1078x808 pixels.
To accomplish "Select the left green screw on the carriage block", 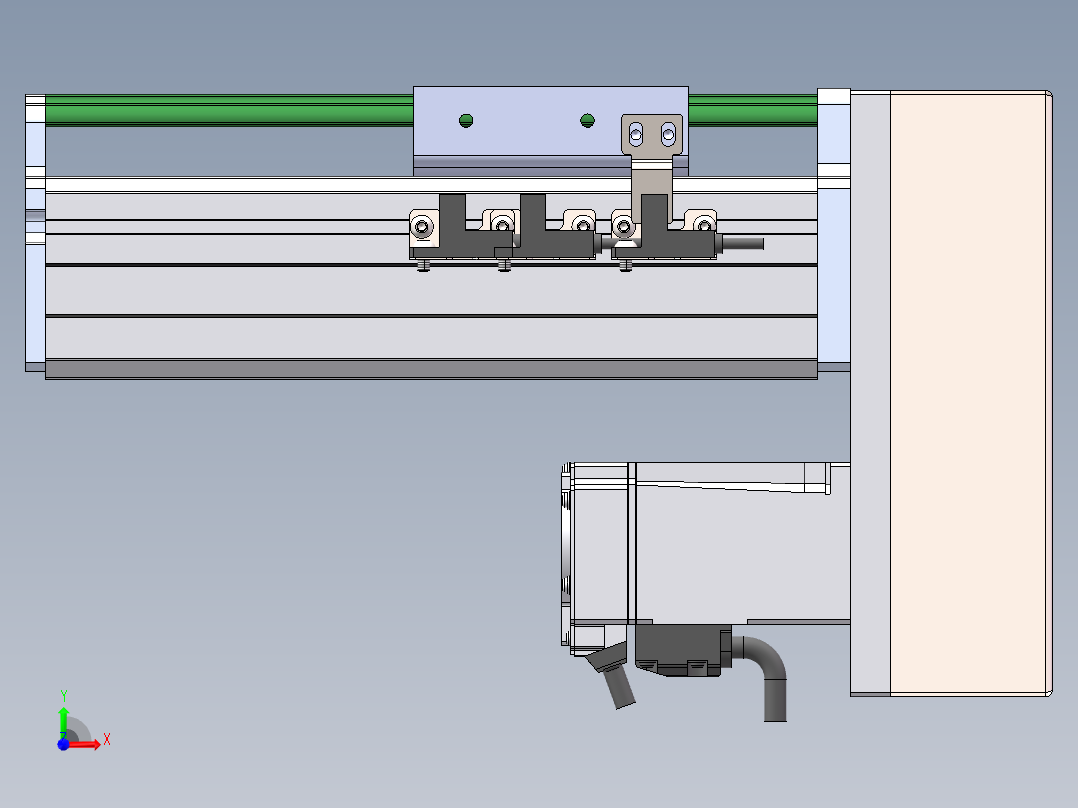I will 466,121.
